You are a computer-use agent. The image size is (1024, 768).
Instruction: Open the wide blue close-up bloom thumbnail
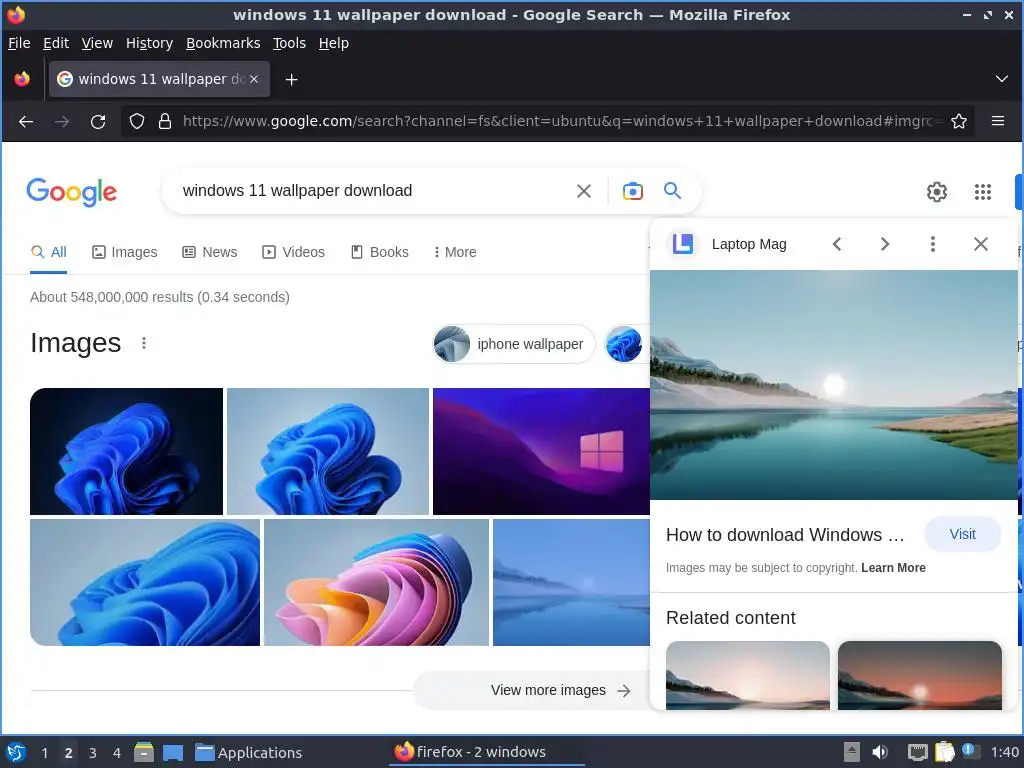(145, 583)
